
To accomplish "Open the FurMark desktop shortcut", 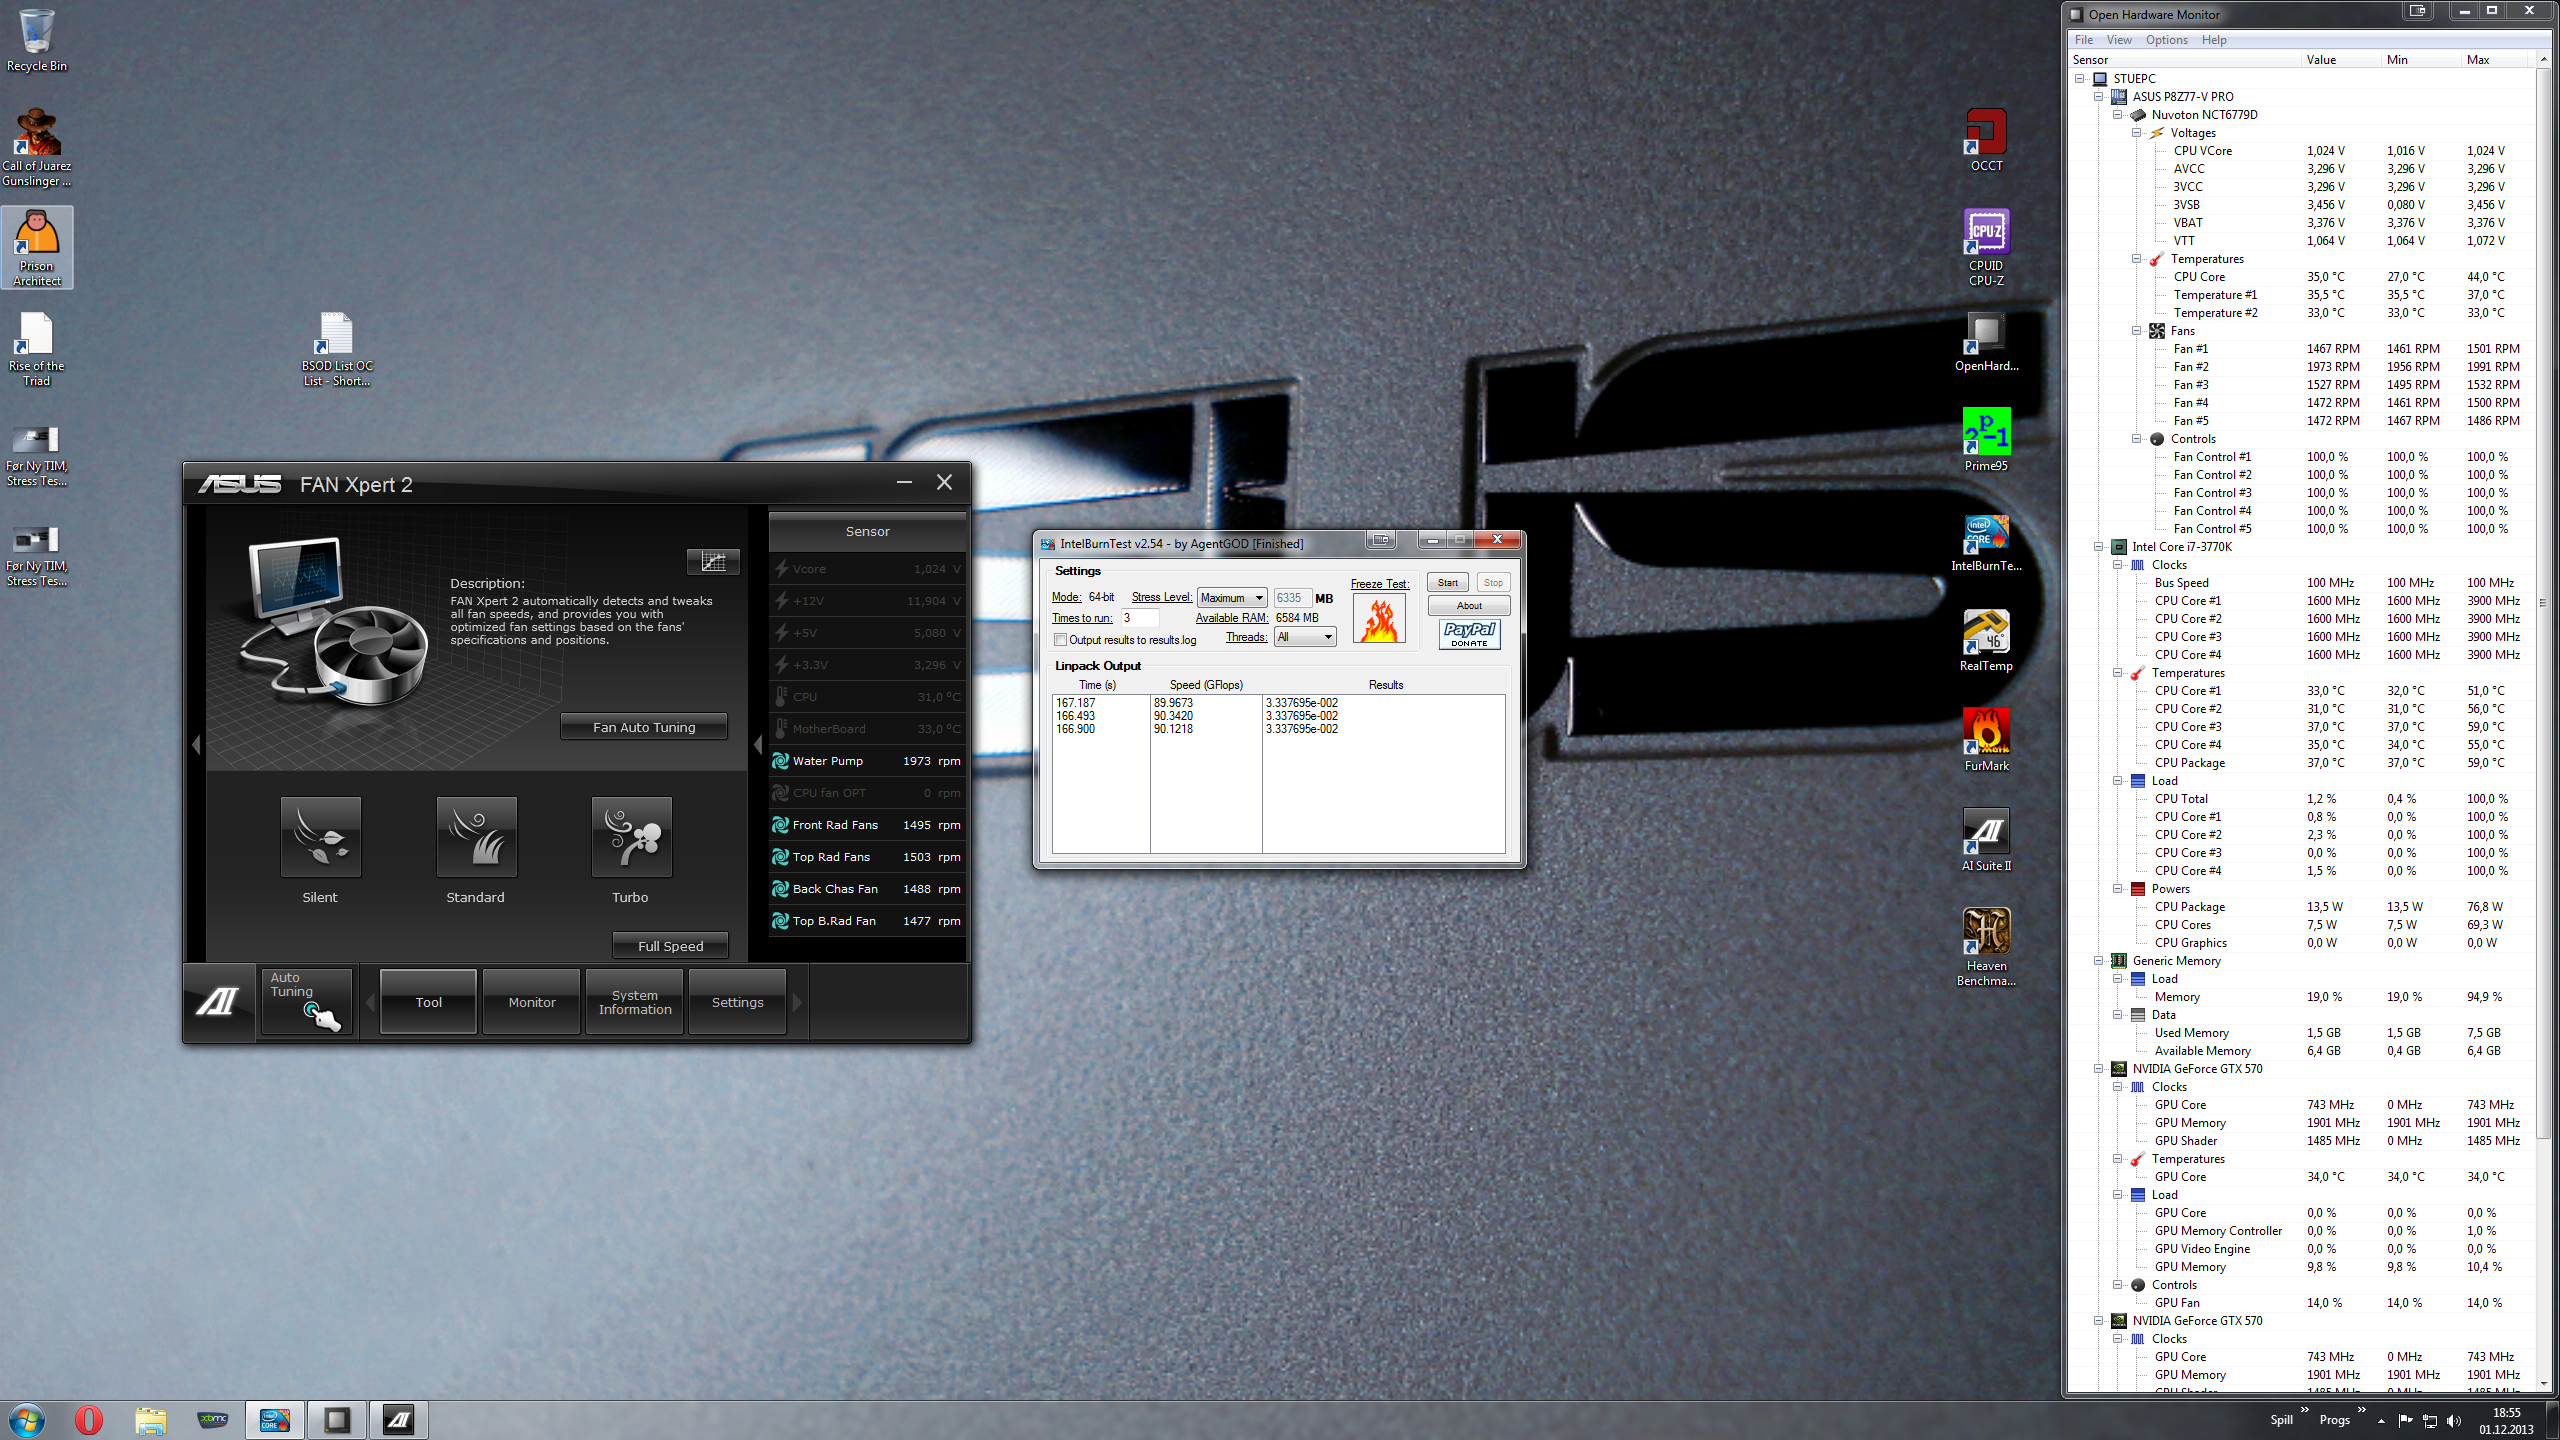I will tap(1986, 741).
